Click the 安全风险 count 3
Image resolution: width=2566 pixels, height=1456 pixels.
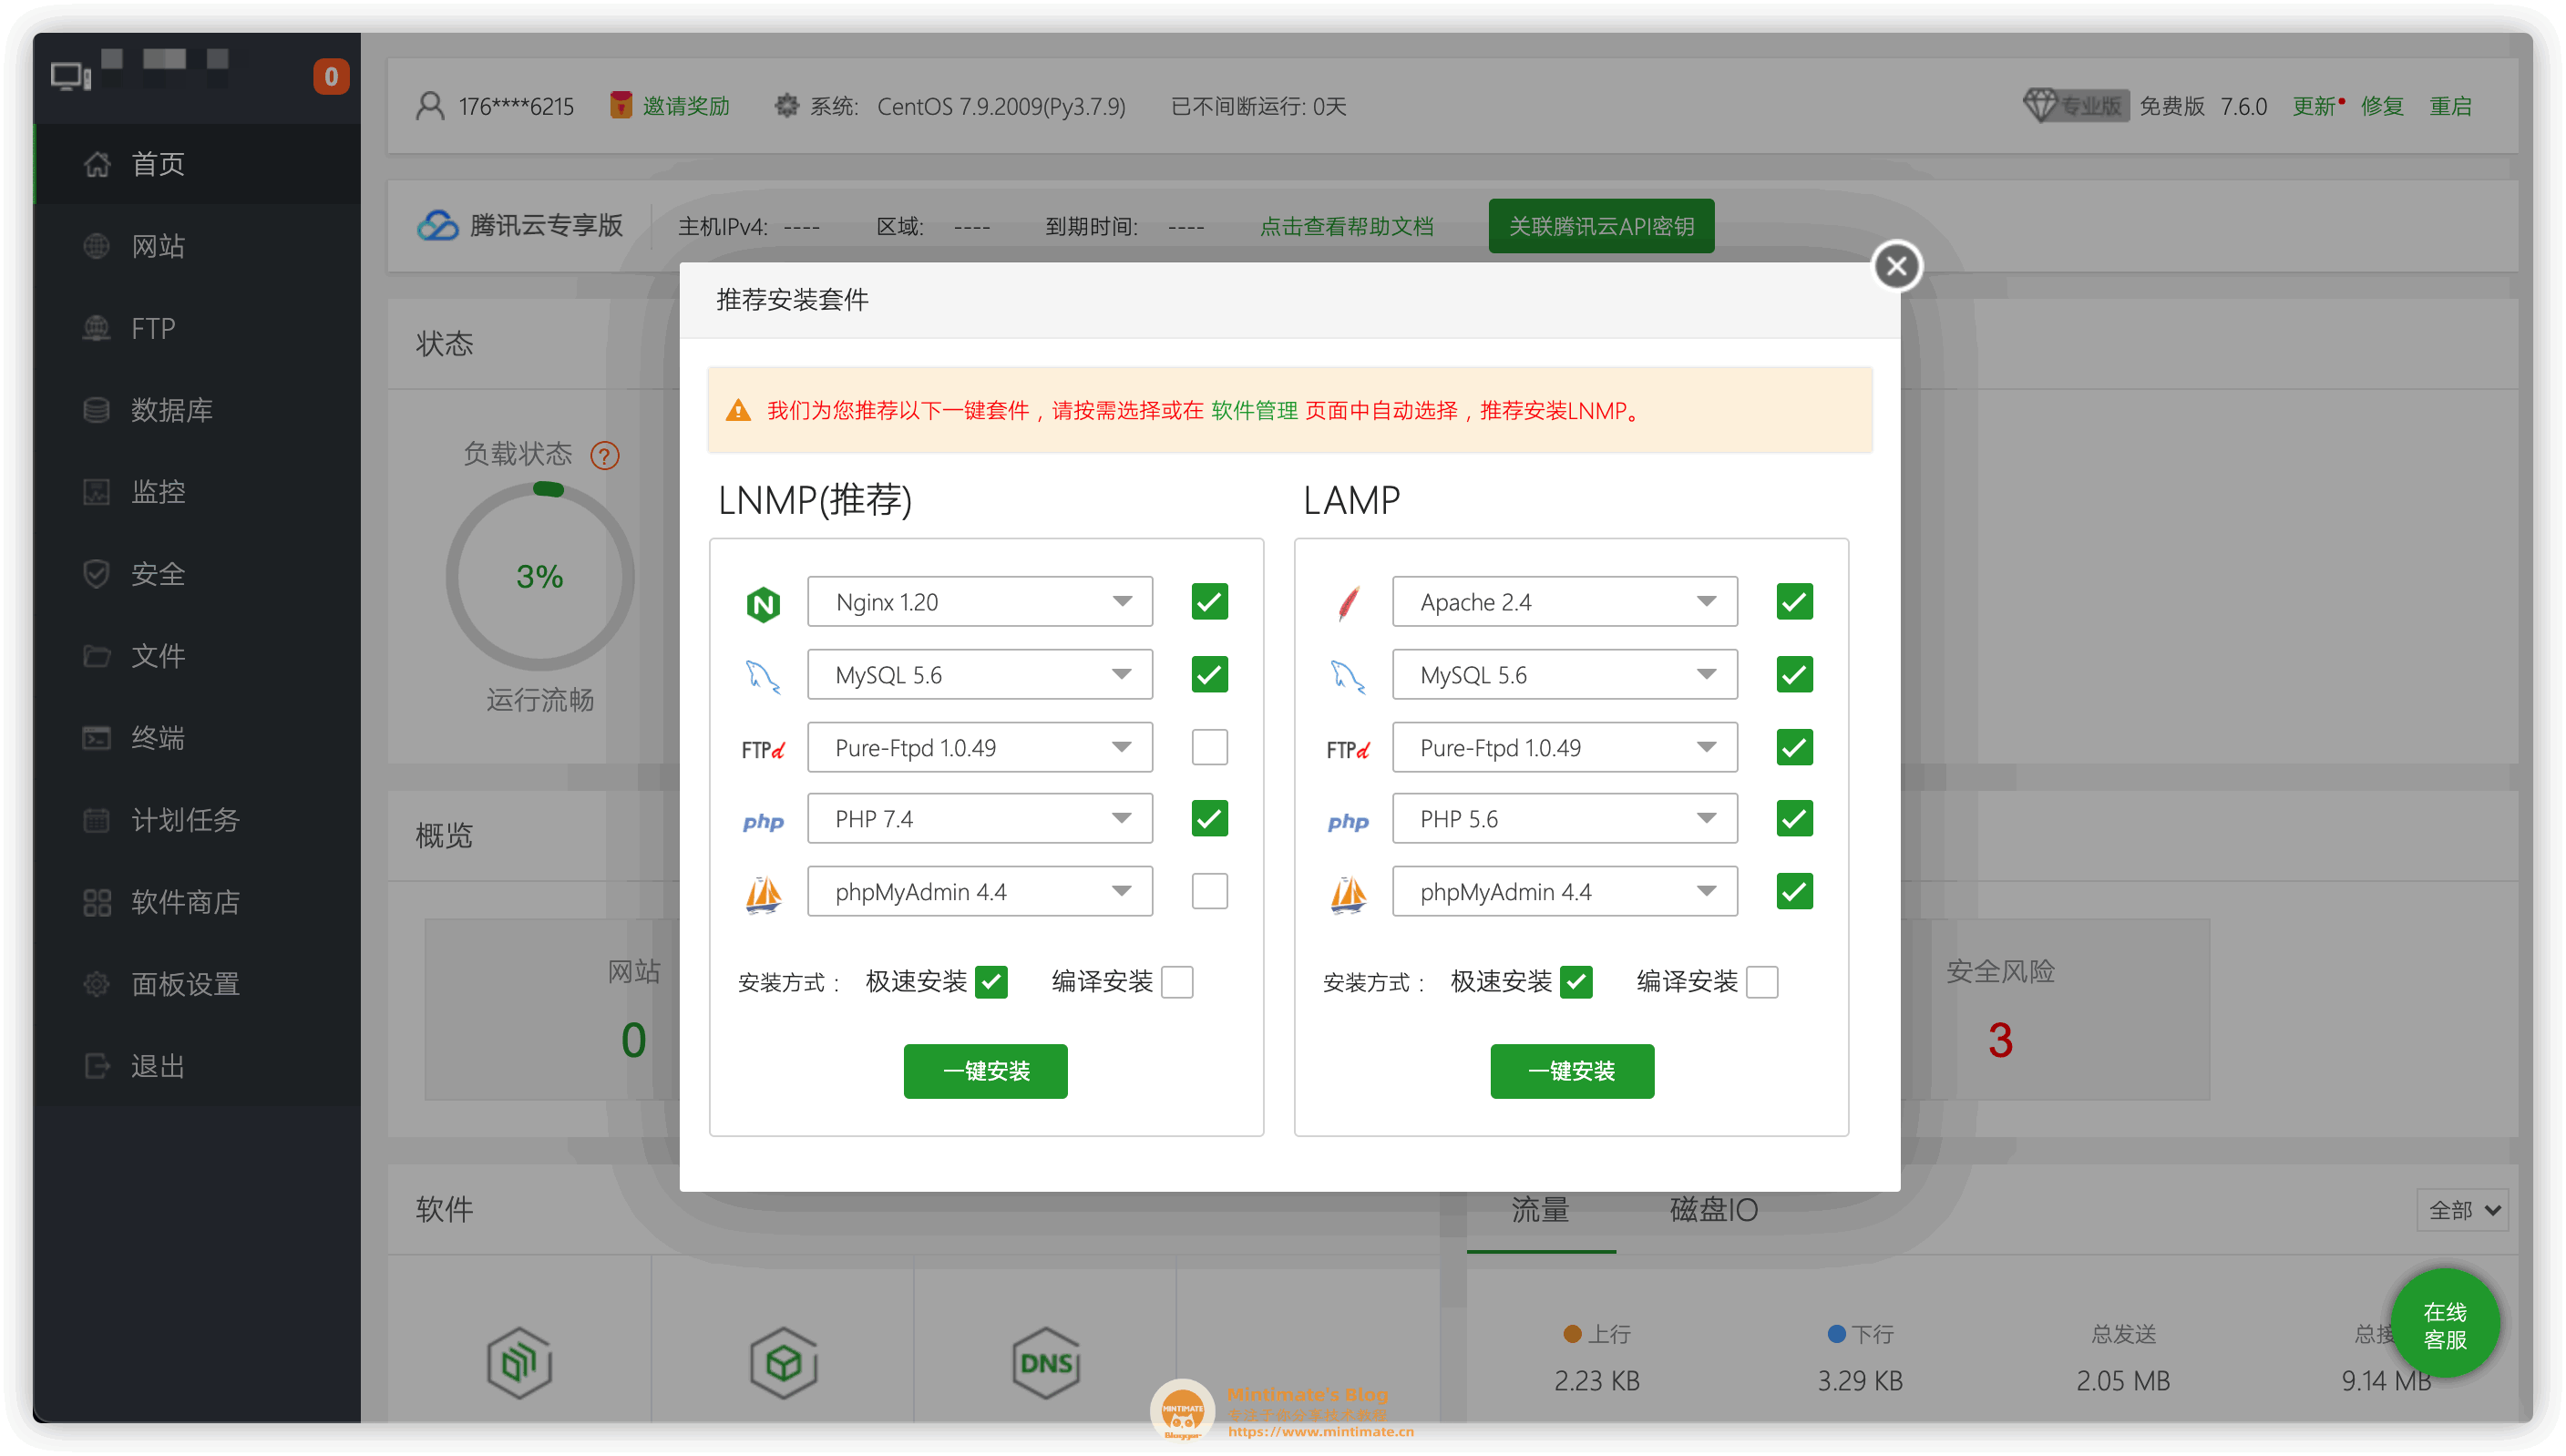(x=2000, y=1041)
